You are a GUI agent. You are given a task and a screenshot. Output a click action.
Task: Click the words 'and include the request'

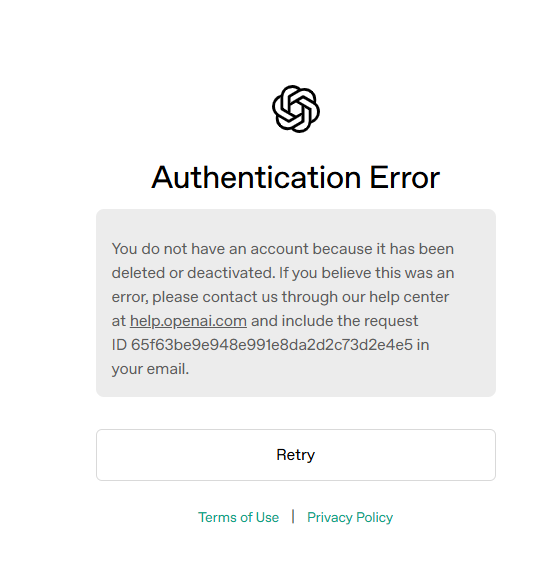(x=334, y=321)
